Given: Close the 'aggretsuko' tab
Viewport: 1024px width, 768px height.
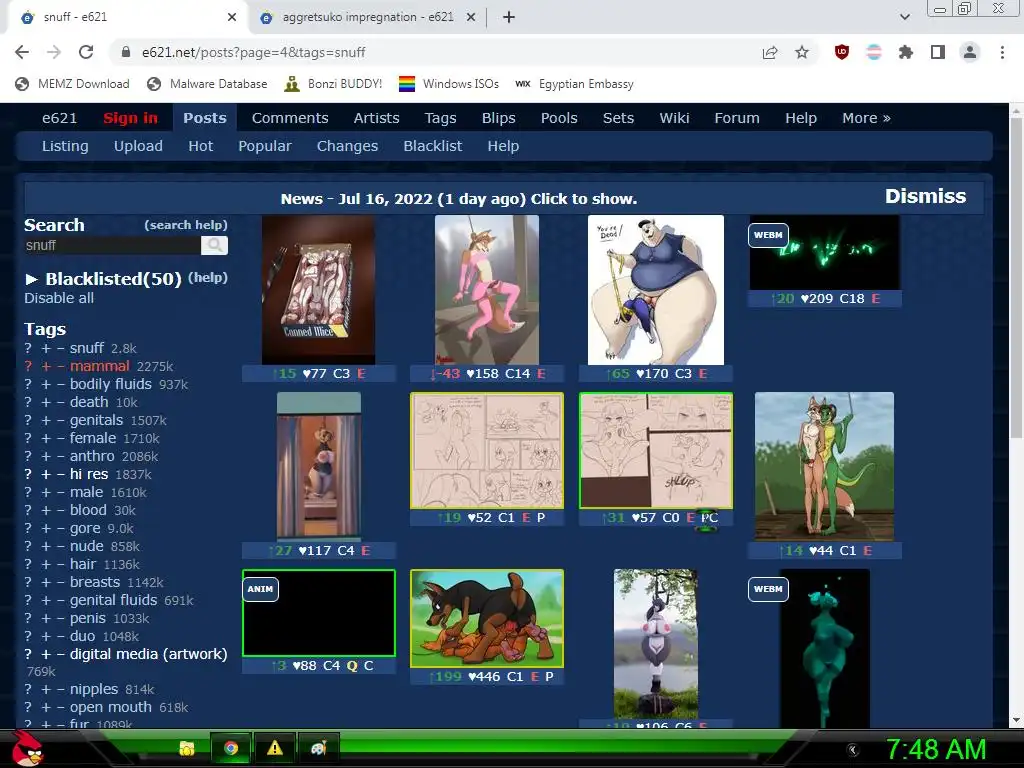Looking at the screenshot, I should pos(471,17).
